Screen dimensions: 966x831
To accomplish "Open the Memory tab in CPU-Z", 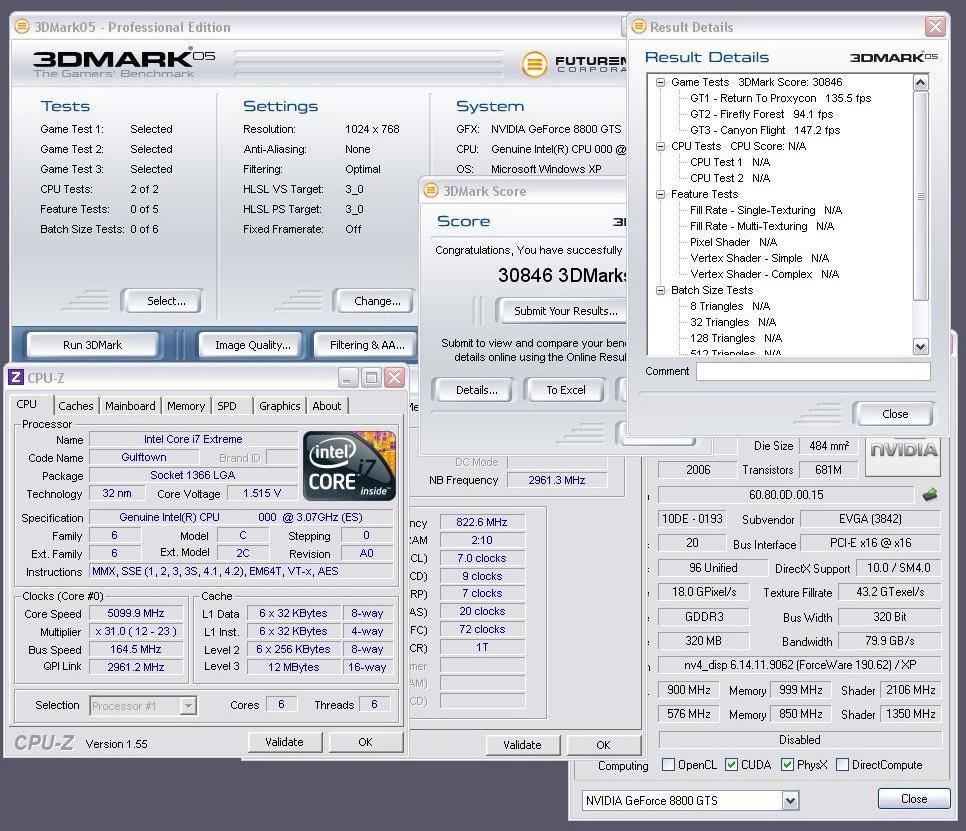I will click(x=186, y=406).
